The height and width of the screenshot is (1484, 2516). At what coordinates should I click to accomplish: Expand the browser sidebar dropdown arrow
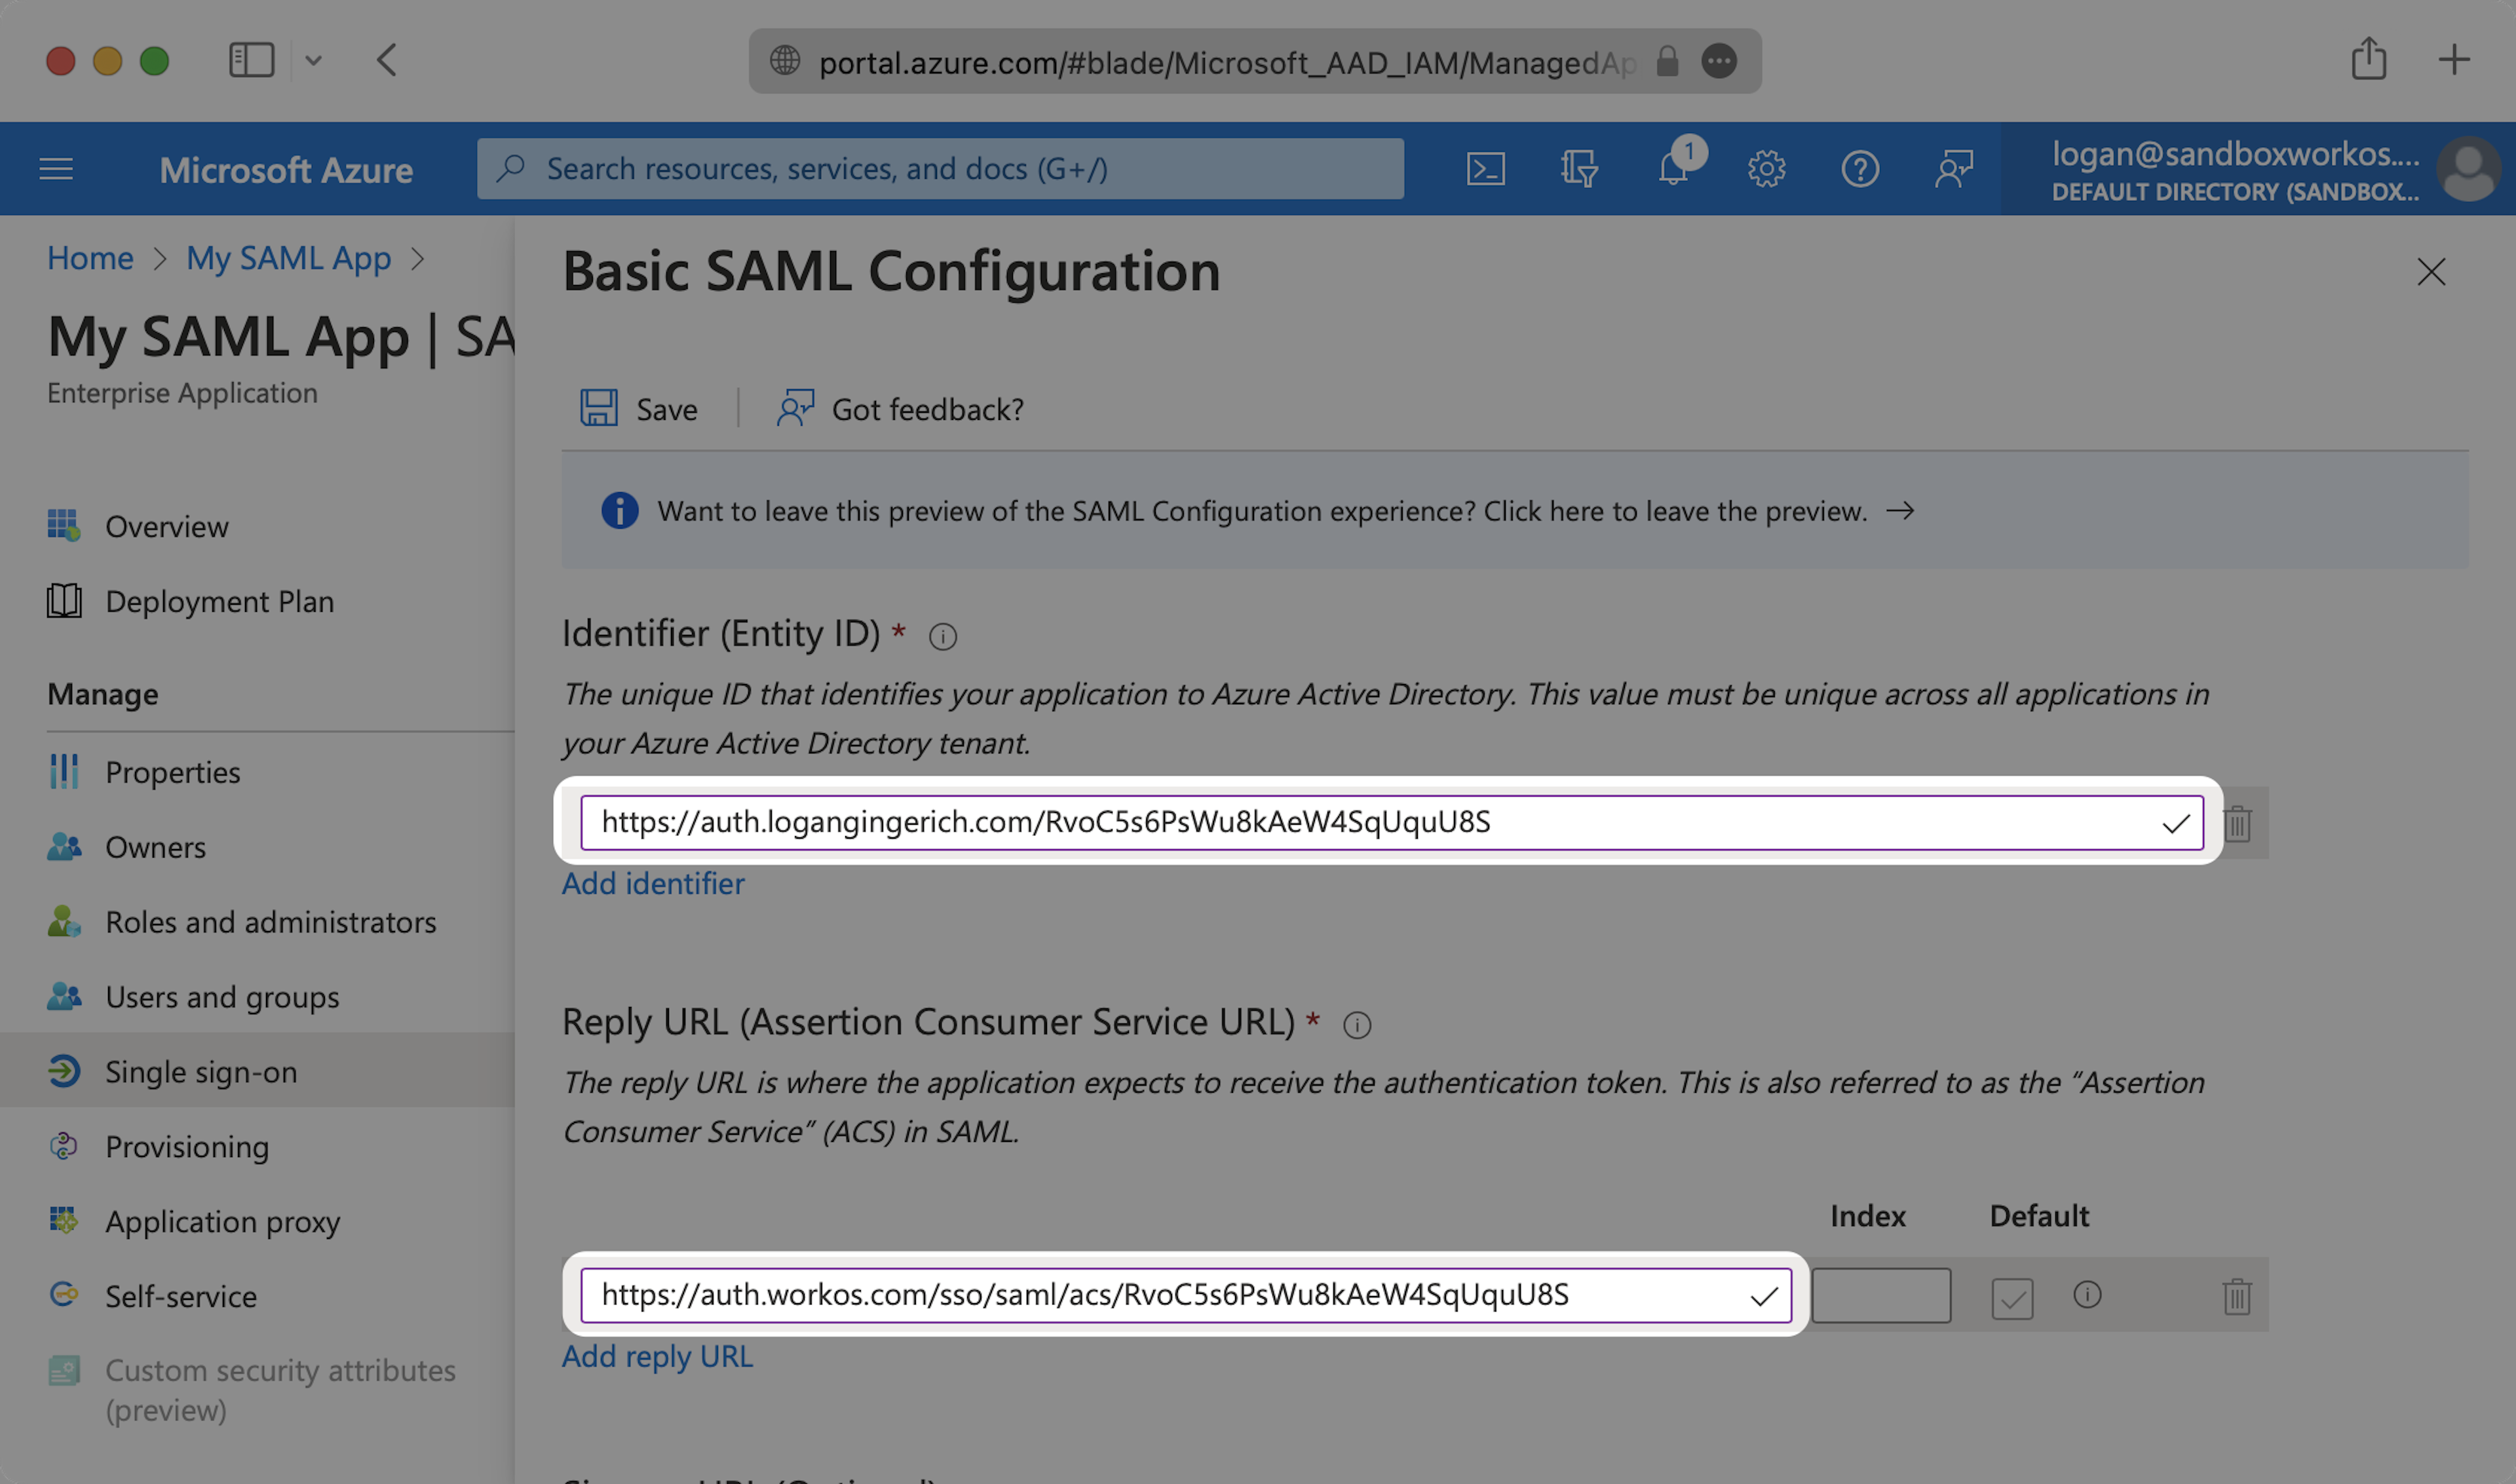(313, 61)
